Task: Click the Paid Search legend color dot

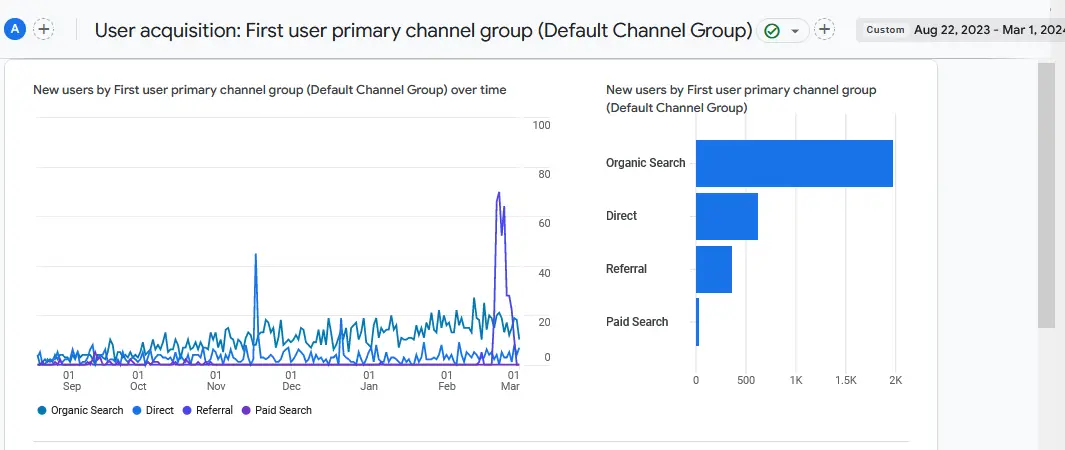Action: click(247, 410)
